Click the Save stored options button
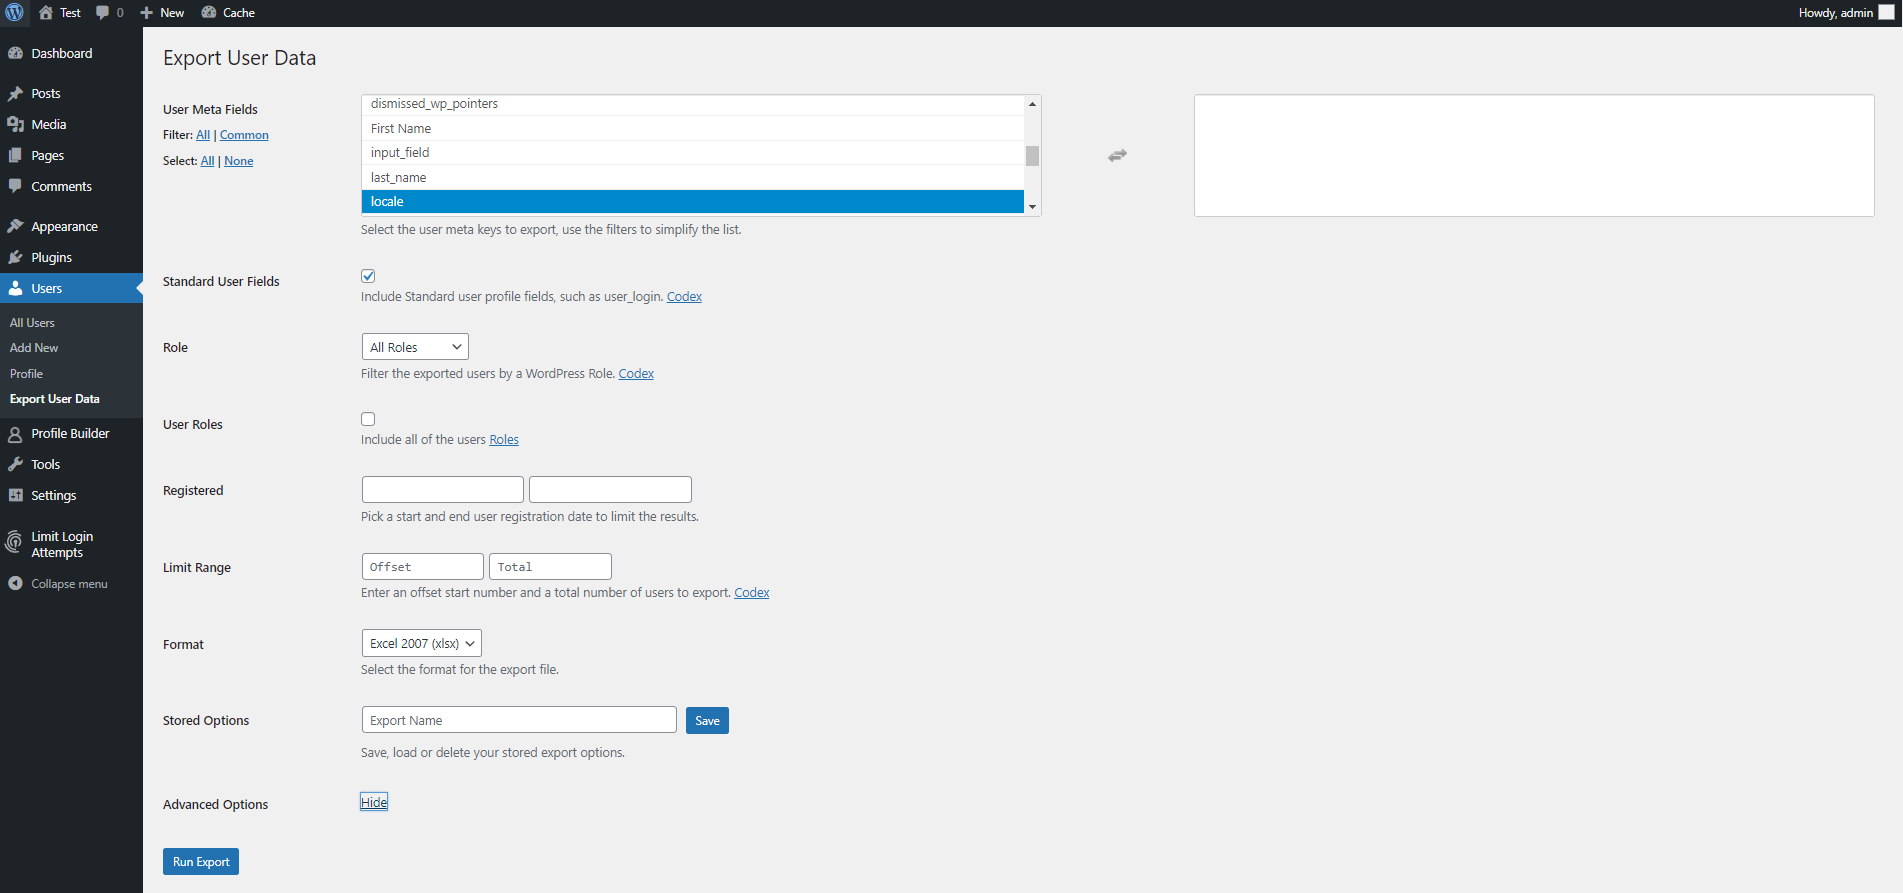The image size is (1903, 893). pos(707,721)
